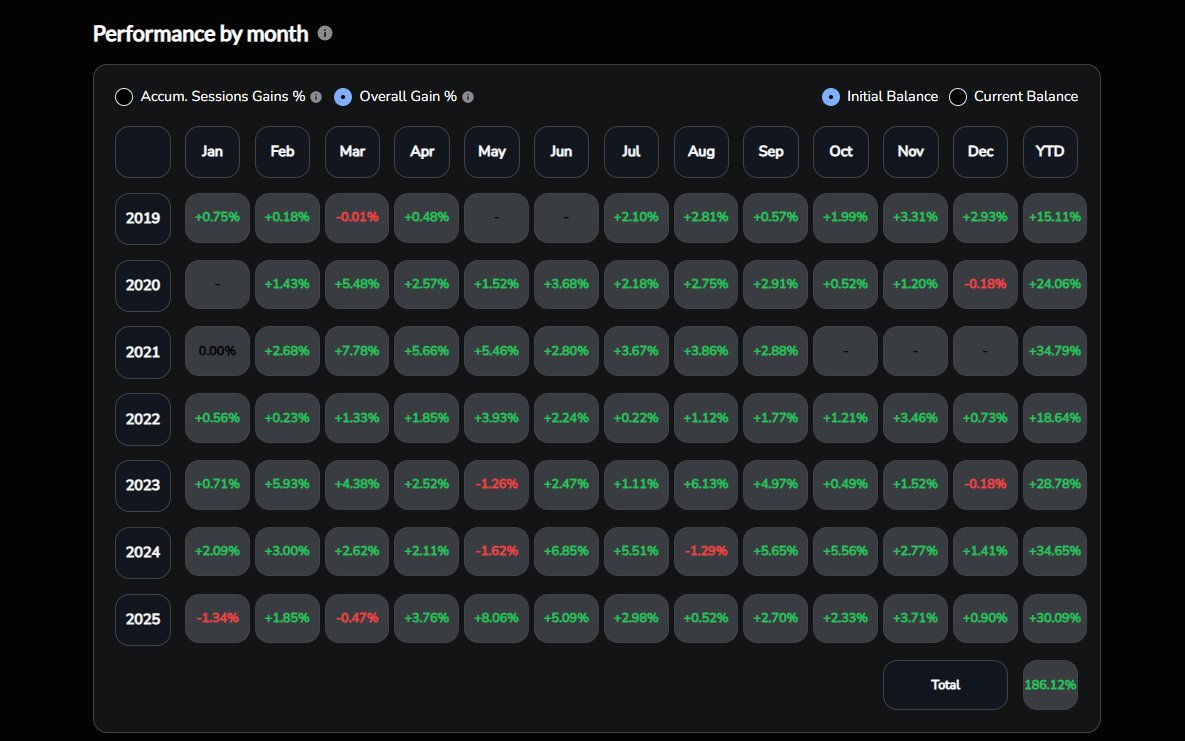This screenshot has height=741, width=1185.
Task: Click the +3.71% cell for November 2025
Action: [915, 619]
